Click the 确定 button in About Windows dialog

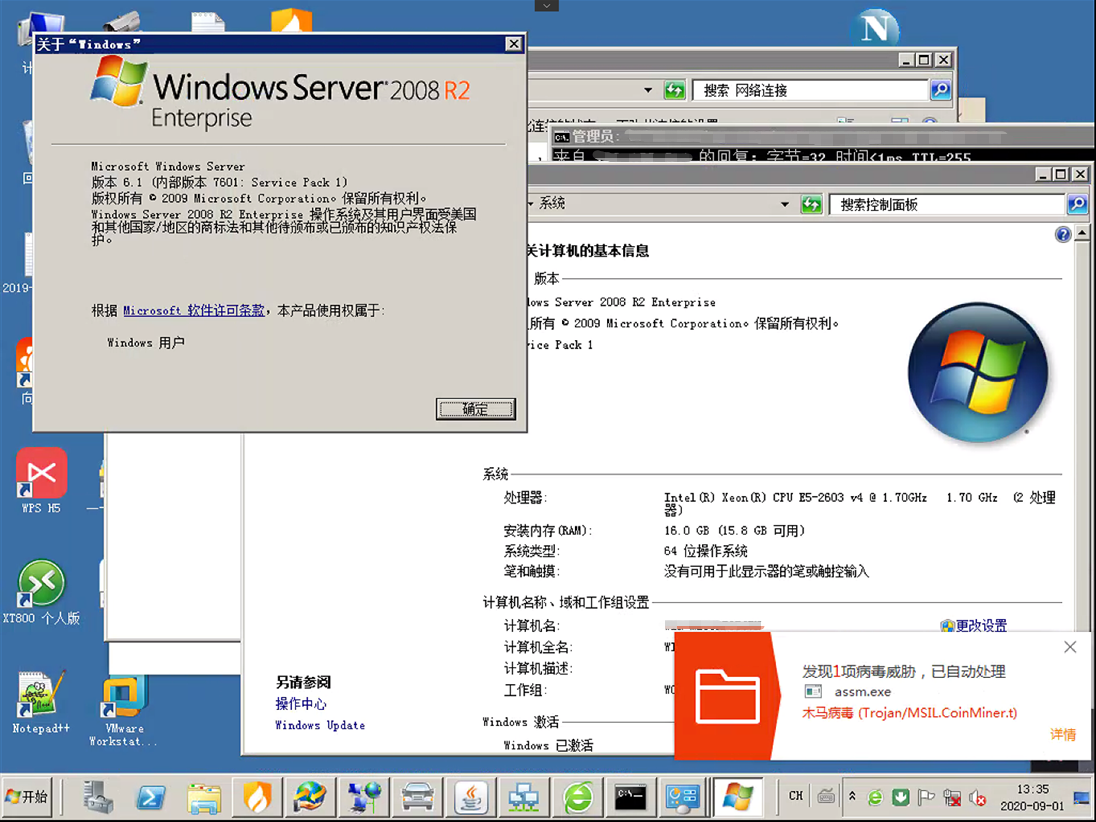click(475, 409)
